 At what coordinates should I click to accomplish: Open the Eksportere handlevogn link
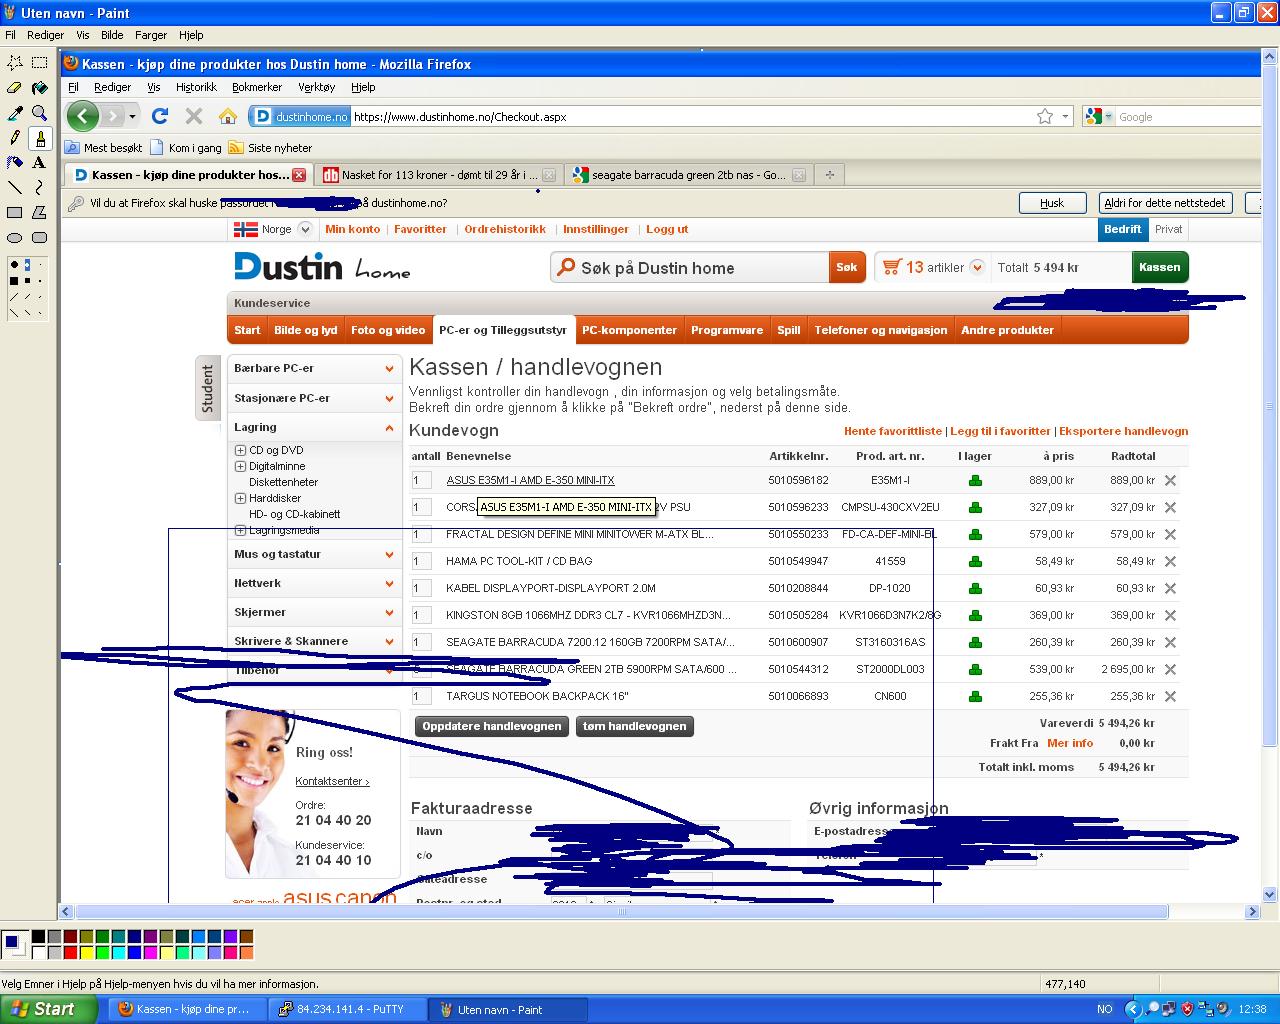pos(1123,431)
